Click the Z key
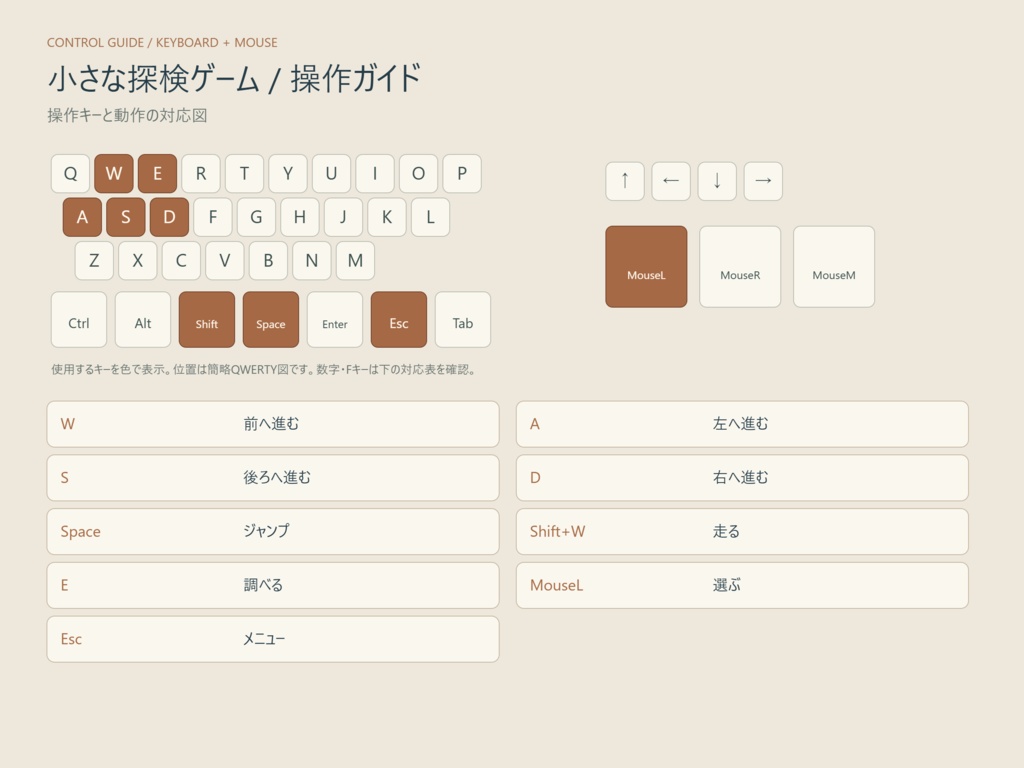 [x=94, y=261]
